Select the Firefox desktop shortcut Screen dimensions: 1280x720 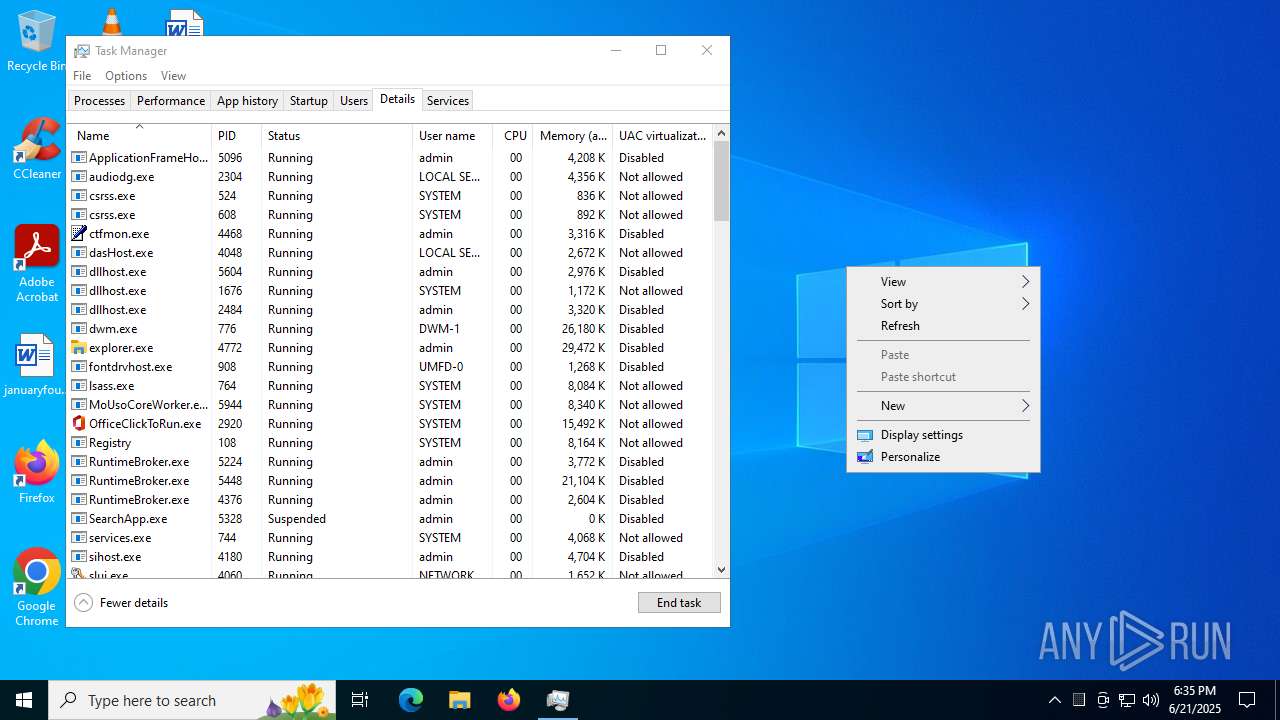click(x=37, y=472)
